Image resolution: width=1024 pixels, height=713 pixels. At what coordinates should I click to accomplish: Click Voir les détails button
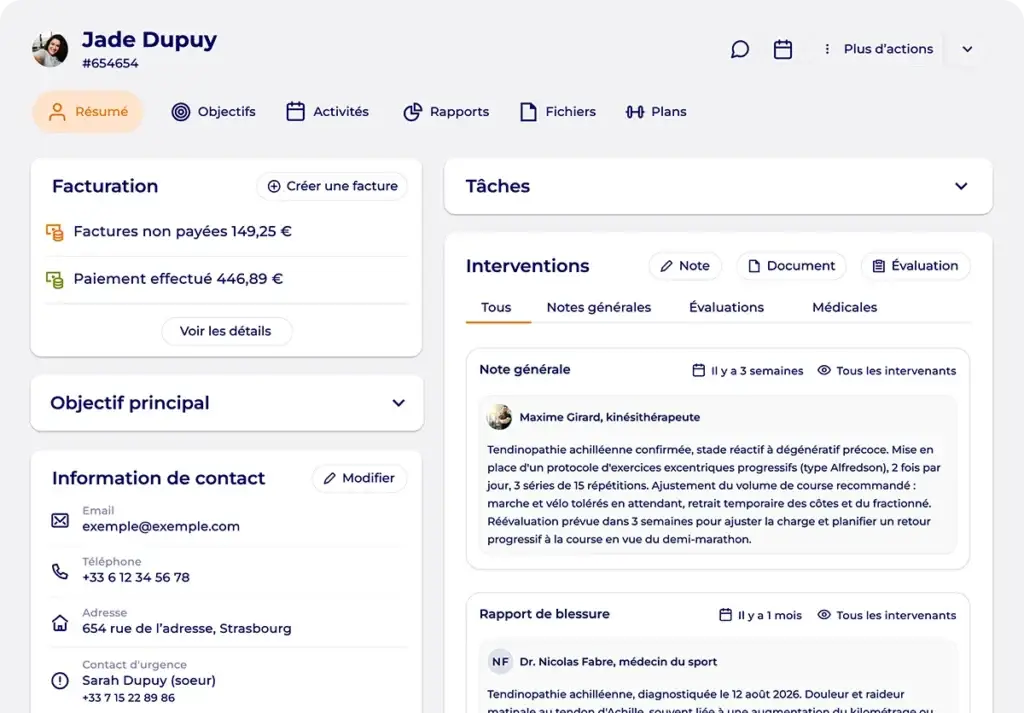pyautogui.click(x=226, y=331)
